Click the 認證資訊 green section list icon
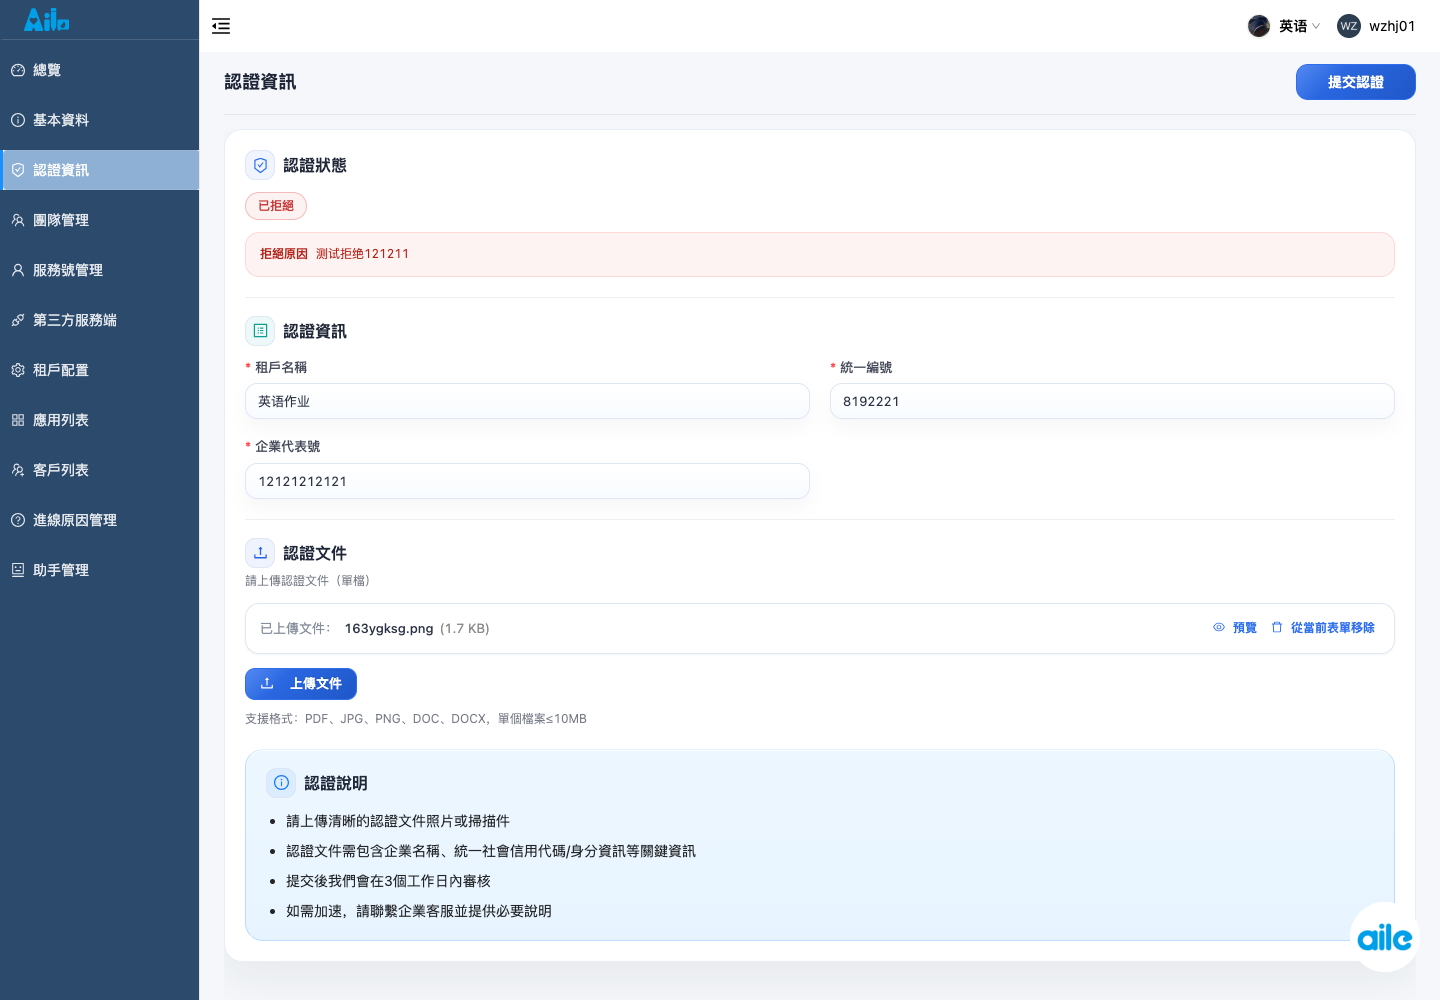Viewport: 1440px width, 1000px height. click(x=260, y=331)
